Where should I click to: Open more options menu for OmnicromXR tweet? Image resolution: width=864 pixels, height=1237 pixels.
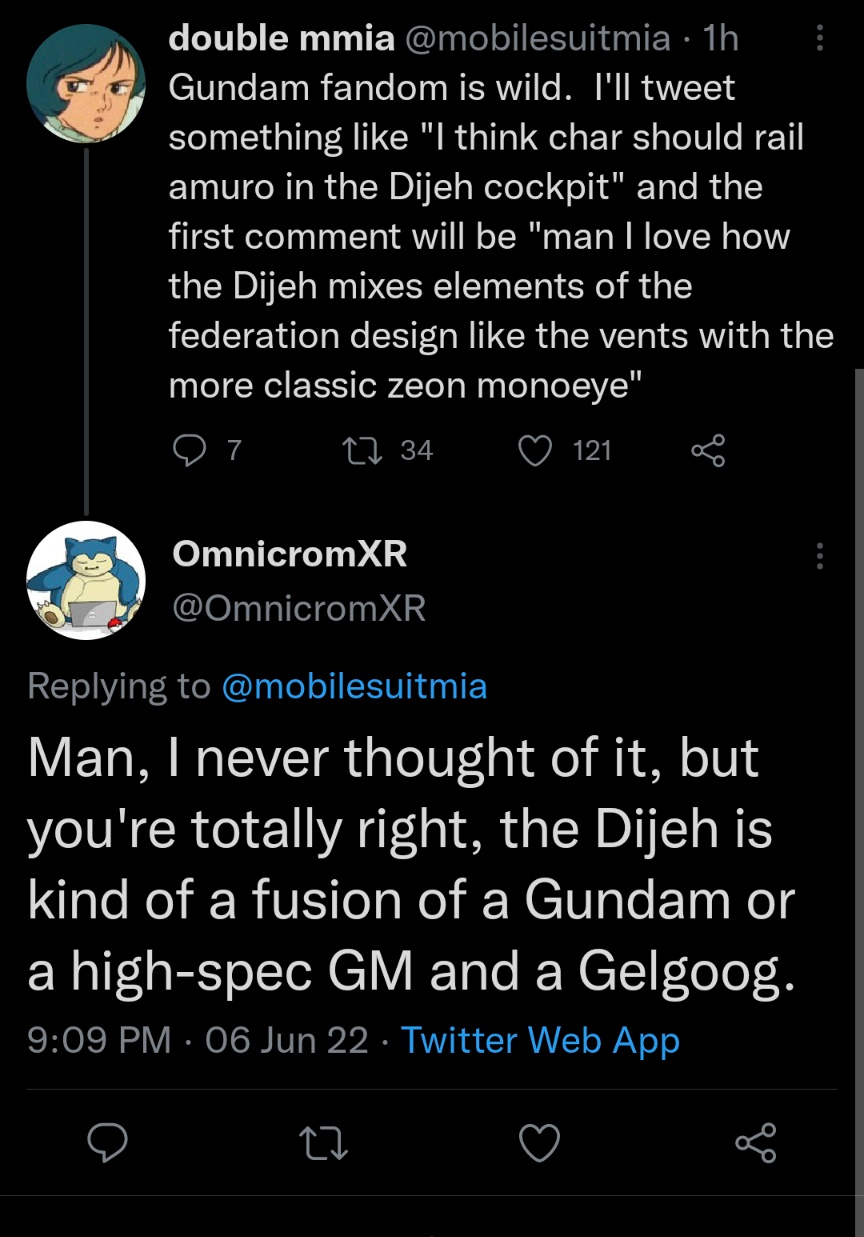pyautogui.click(x=820, y=556)
